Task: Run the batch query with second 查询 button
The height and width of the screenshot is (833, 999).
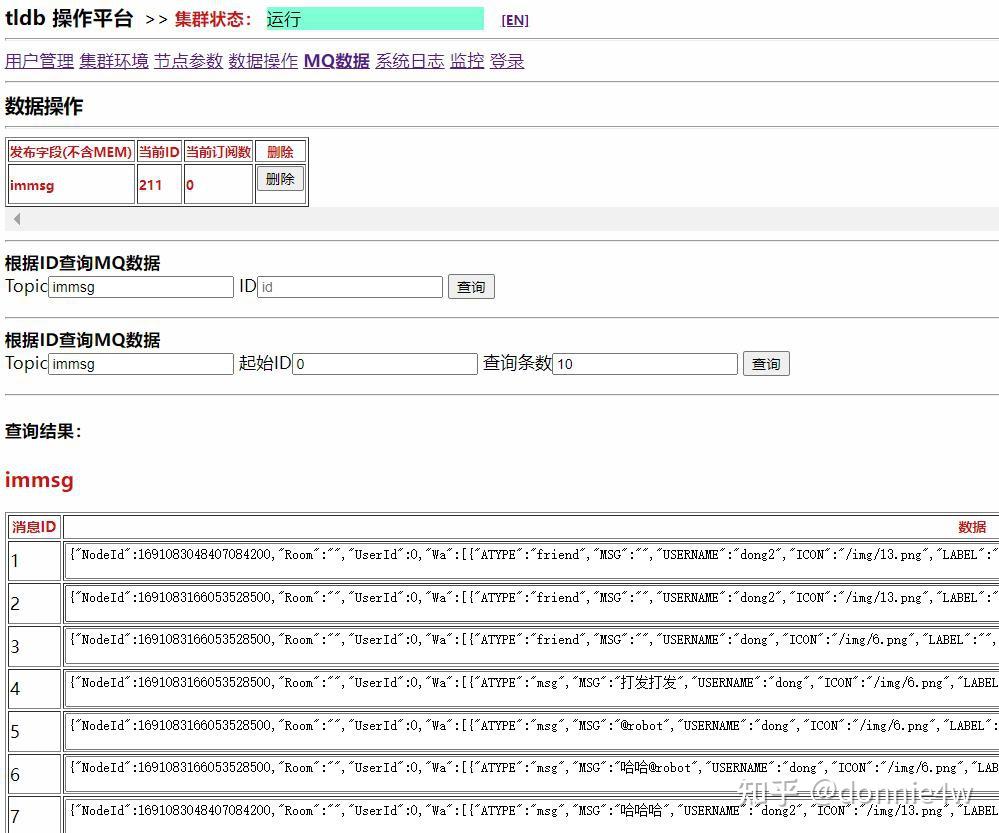Action: (x=765, y=363)
